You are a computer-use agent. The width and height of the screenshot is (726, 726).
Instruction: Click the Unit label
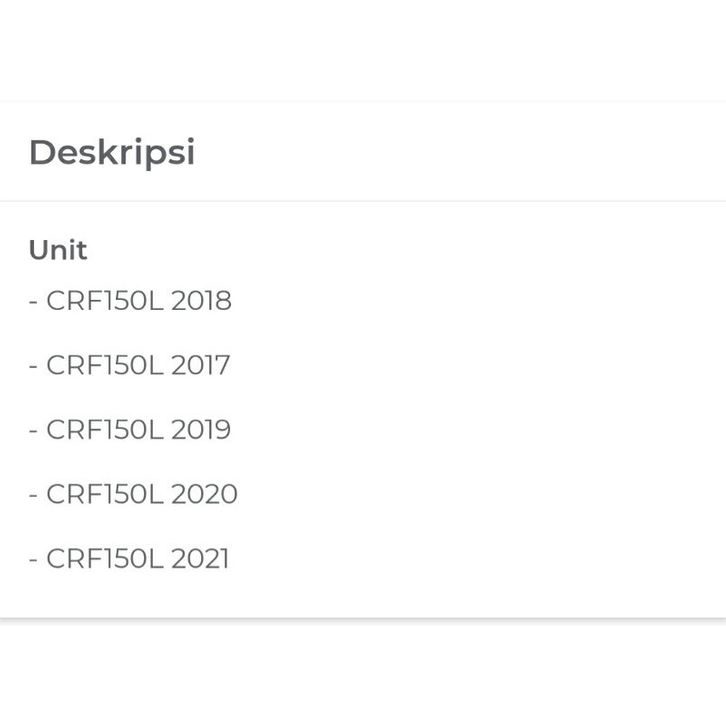(x=58, y=250)
